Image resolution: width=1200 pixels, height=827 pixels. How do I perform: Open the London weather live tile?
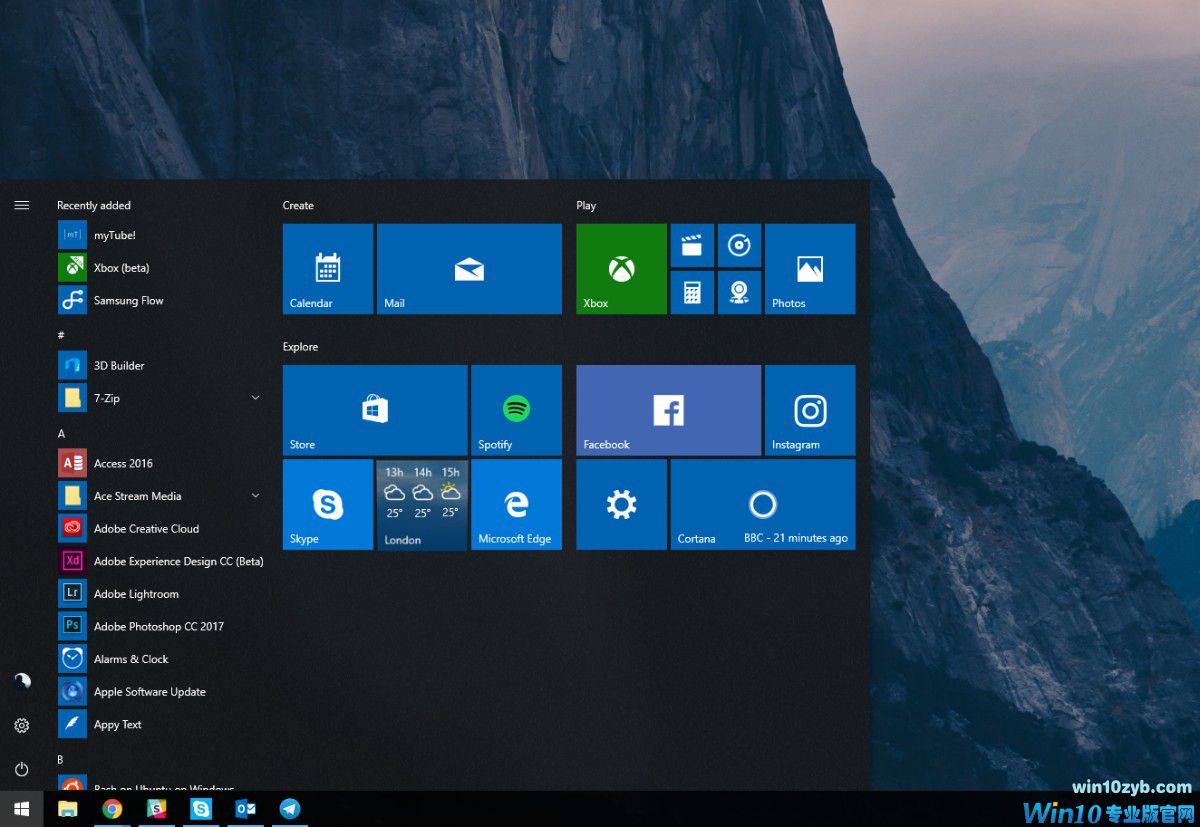(421, 504)
